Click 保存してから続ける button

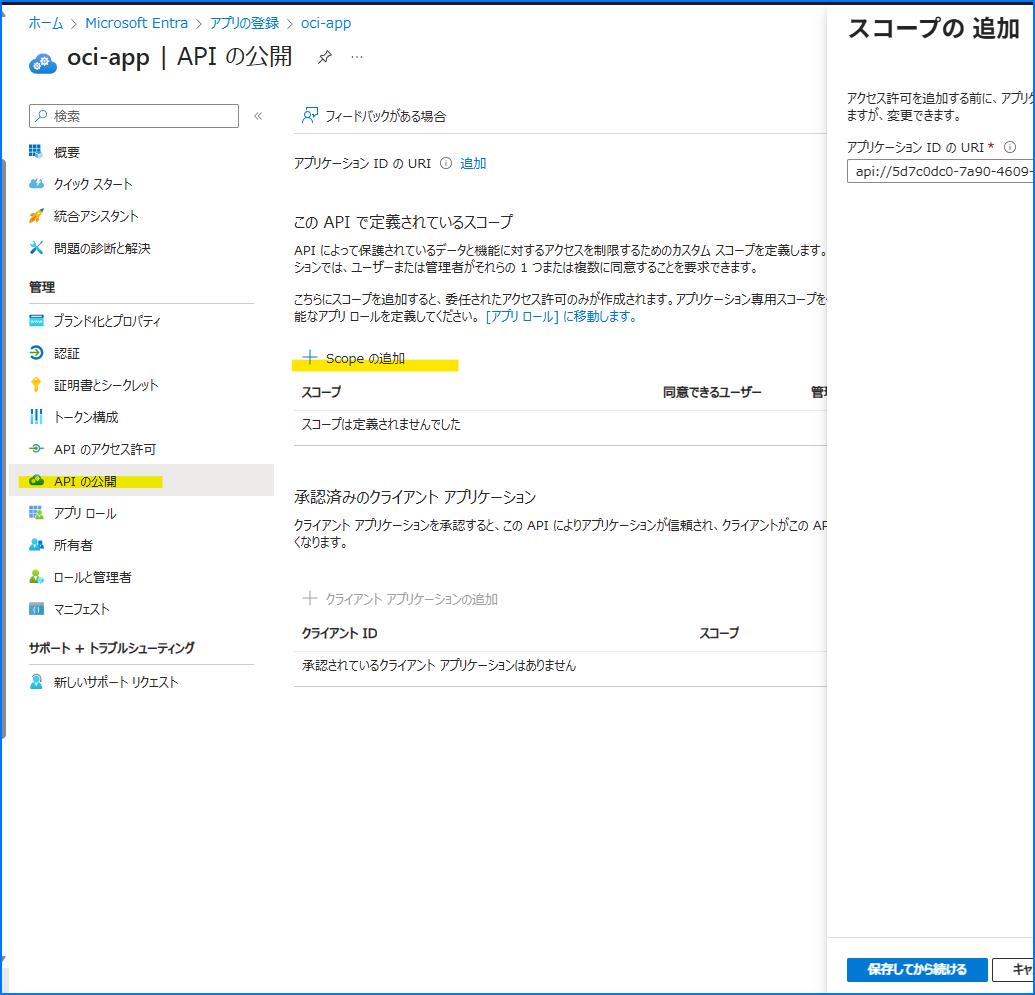[917, 969]
